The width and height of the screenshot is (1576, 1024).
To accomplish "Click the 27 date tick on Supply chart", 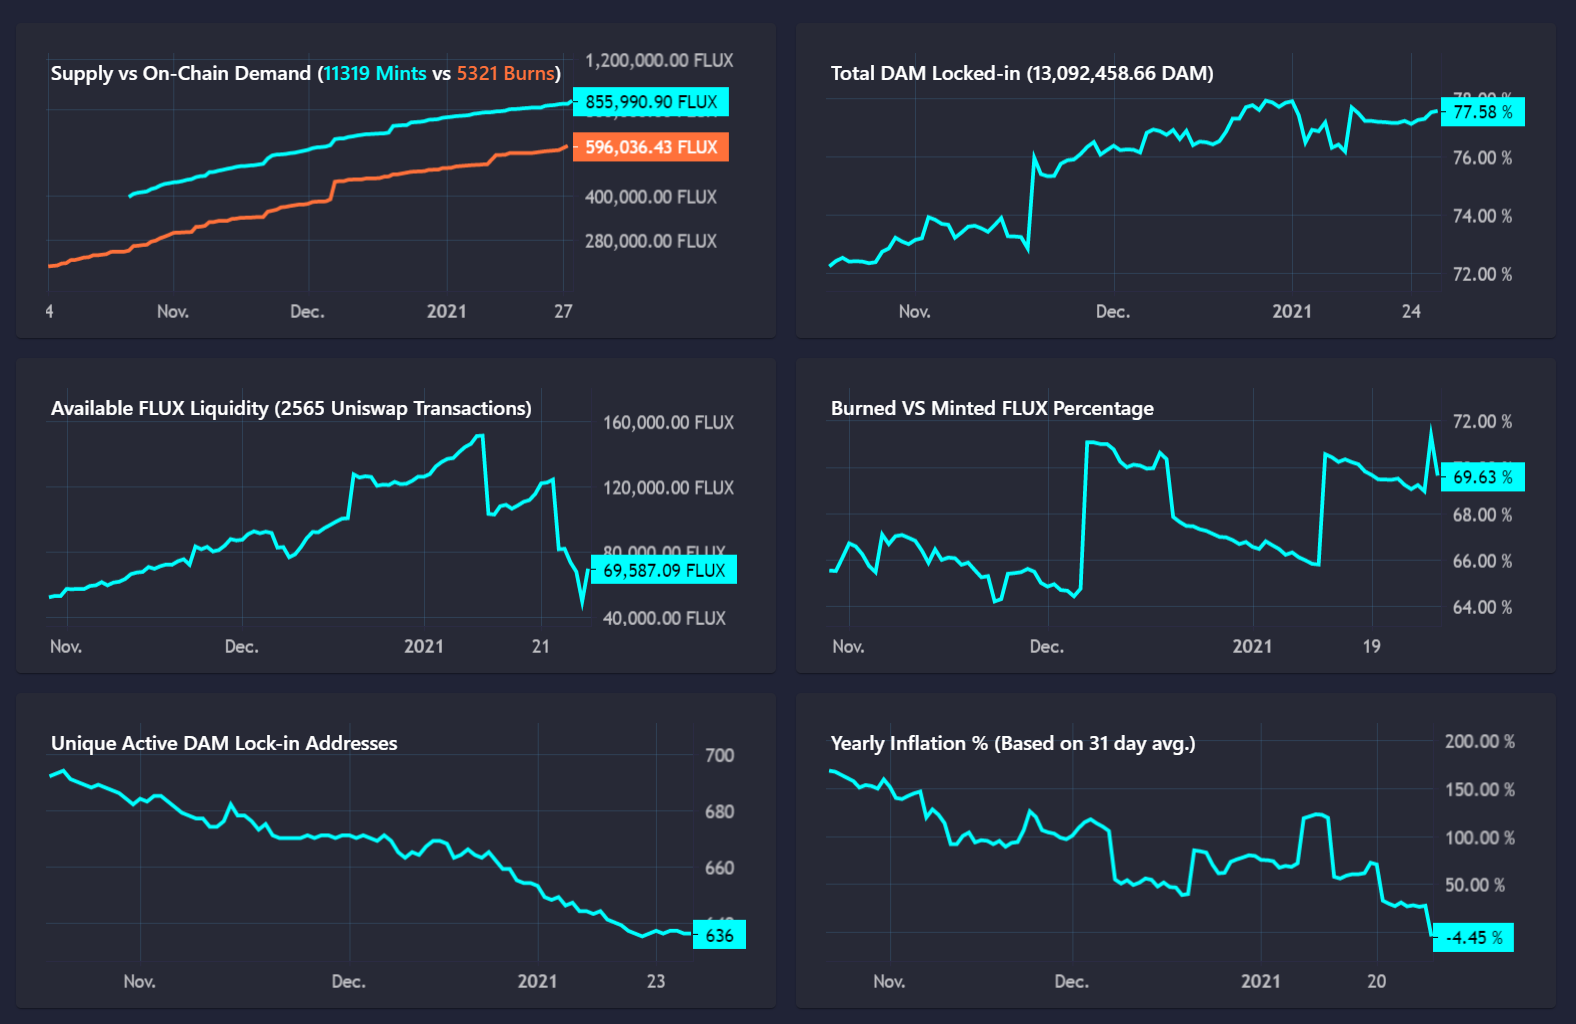I will pyautogui.click(x=564, y=311).
